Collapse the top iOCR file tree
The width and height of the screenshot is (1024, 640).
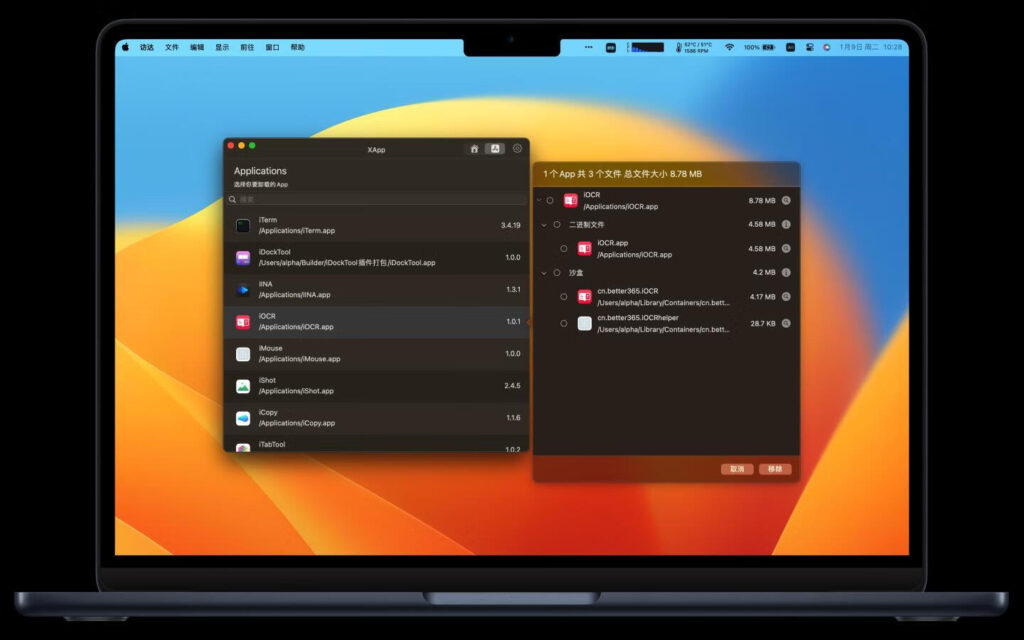coord(538,199)
